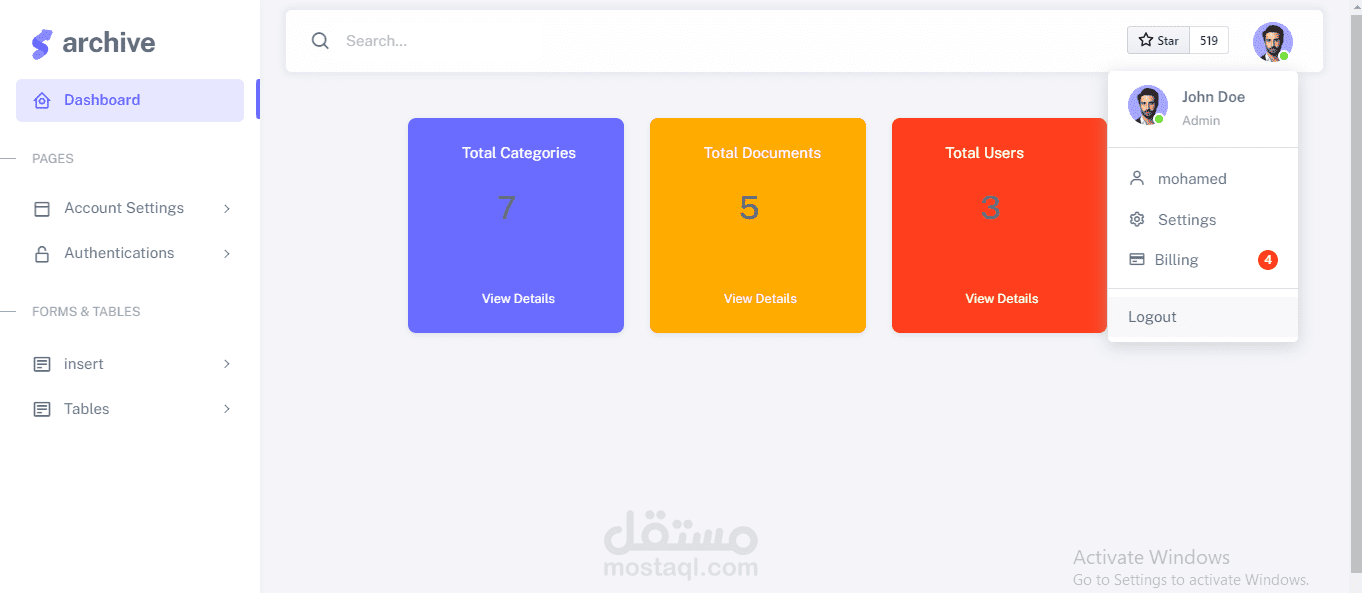
Task: Click the Tables list icon
Action: (42, 410)
